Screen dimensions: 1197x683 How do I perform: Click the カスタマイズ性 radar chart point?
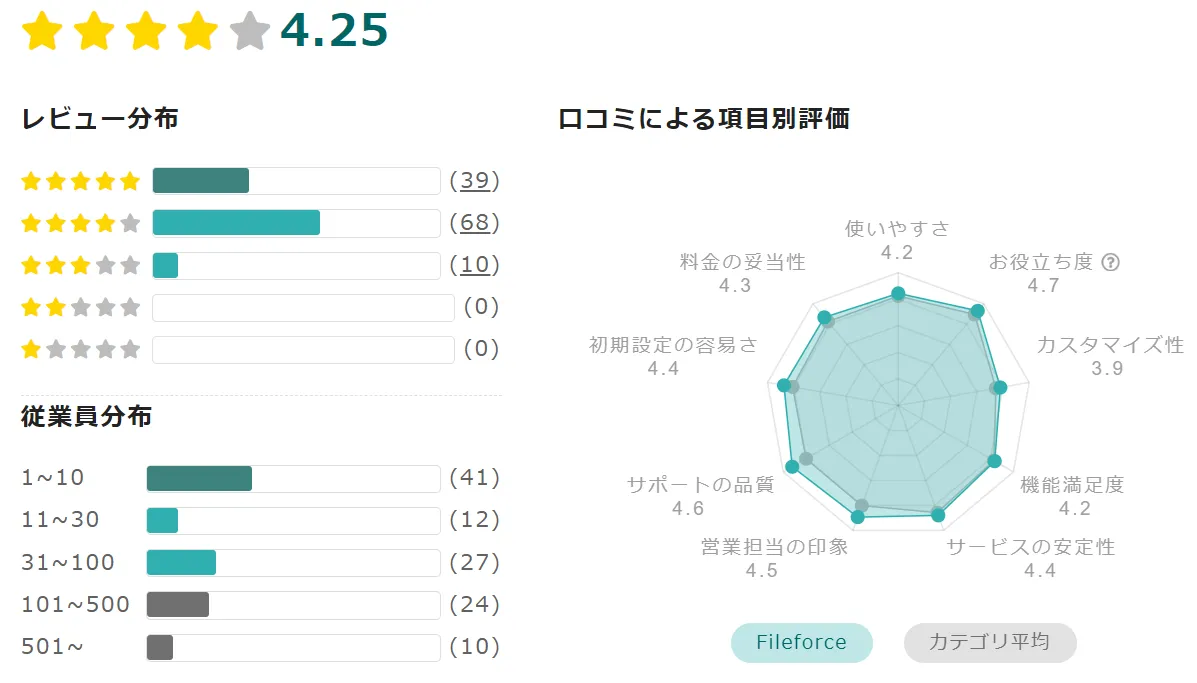(x=999, y=388)
